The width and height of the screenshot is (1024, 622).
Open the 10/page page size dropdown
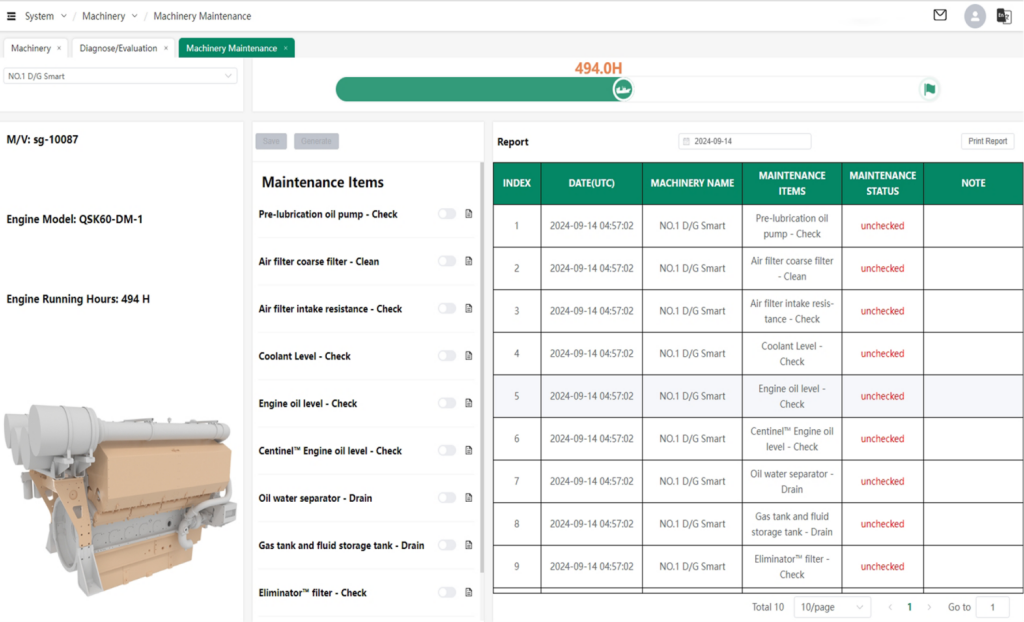[x=832, y=607]
